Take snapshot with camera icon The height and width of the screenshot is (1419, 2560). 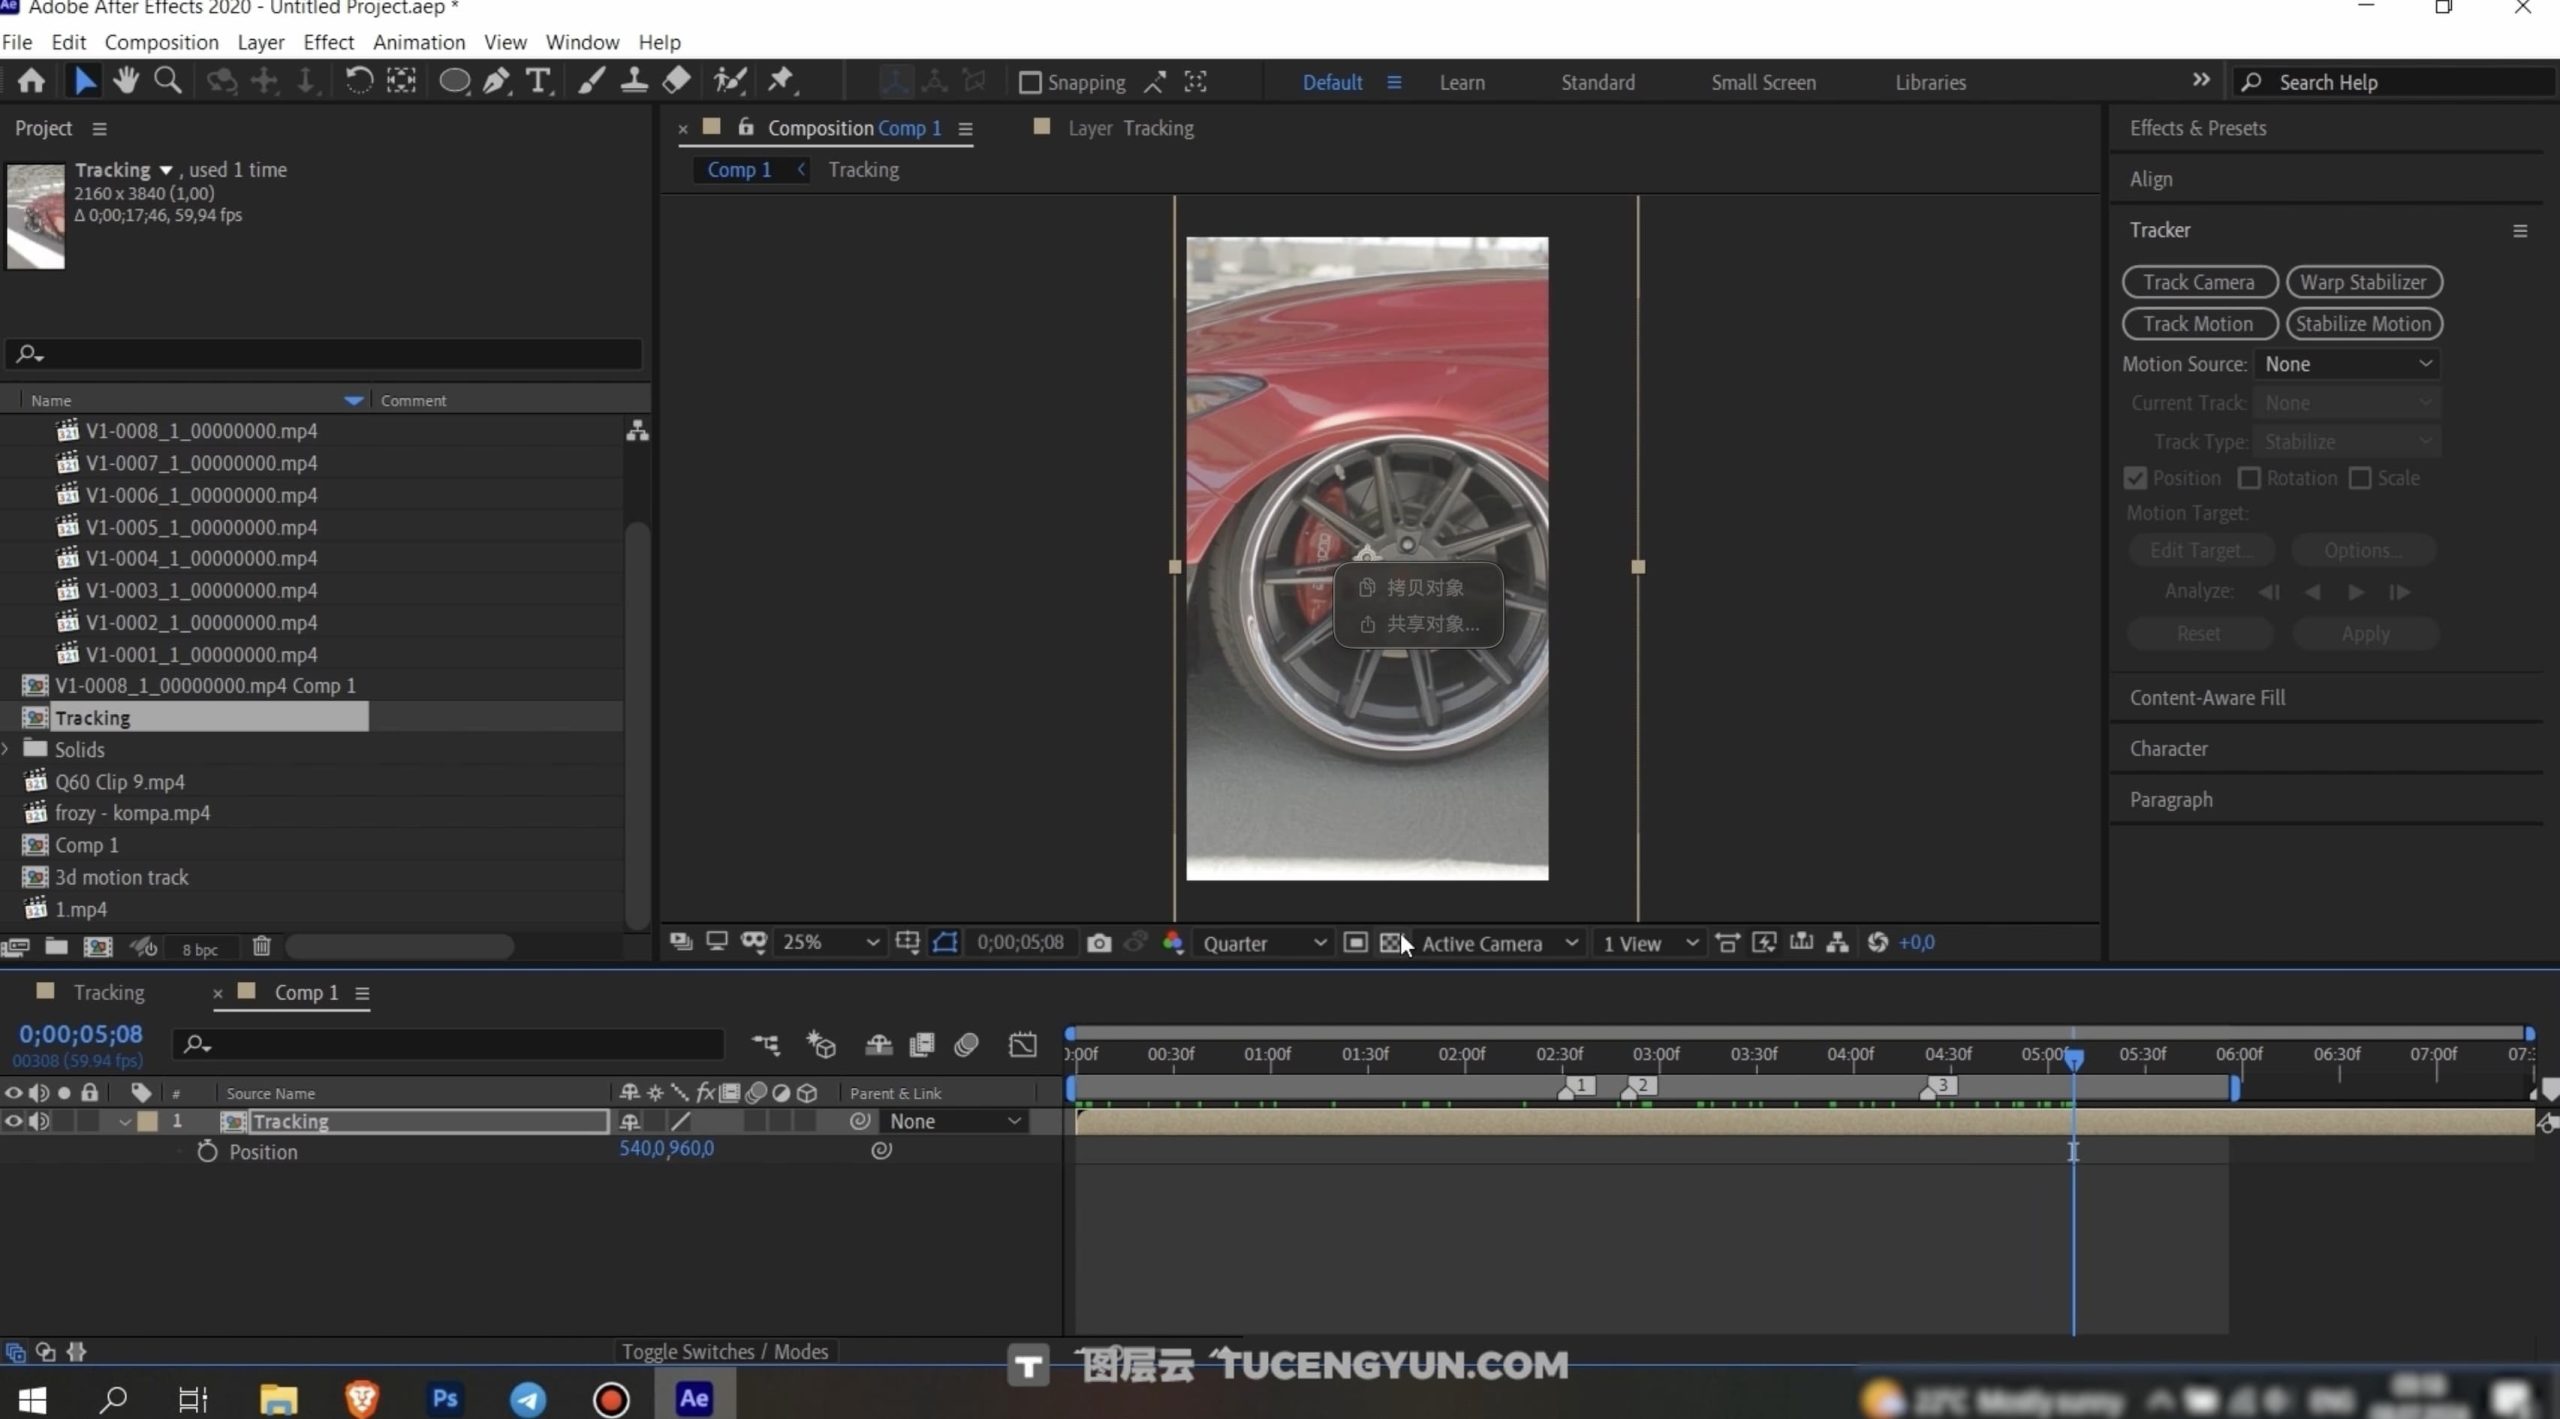pos(1098,943)
